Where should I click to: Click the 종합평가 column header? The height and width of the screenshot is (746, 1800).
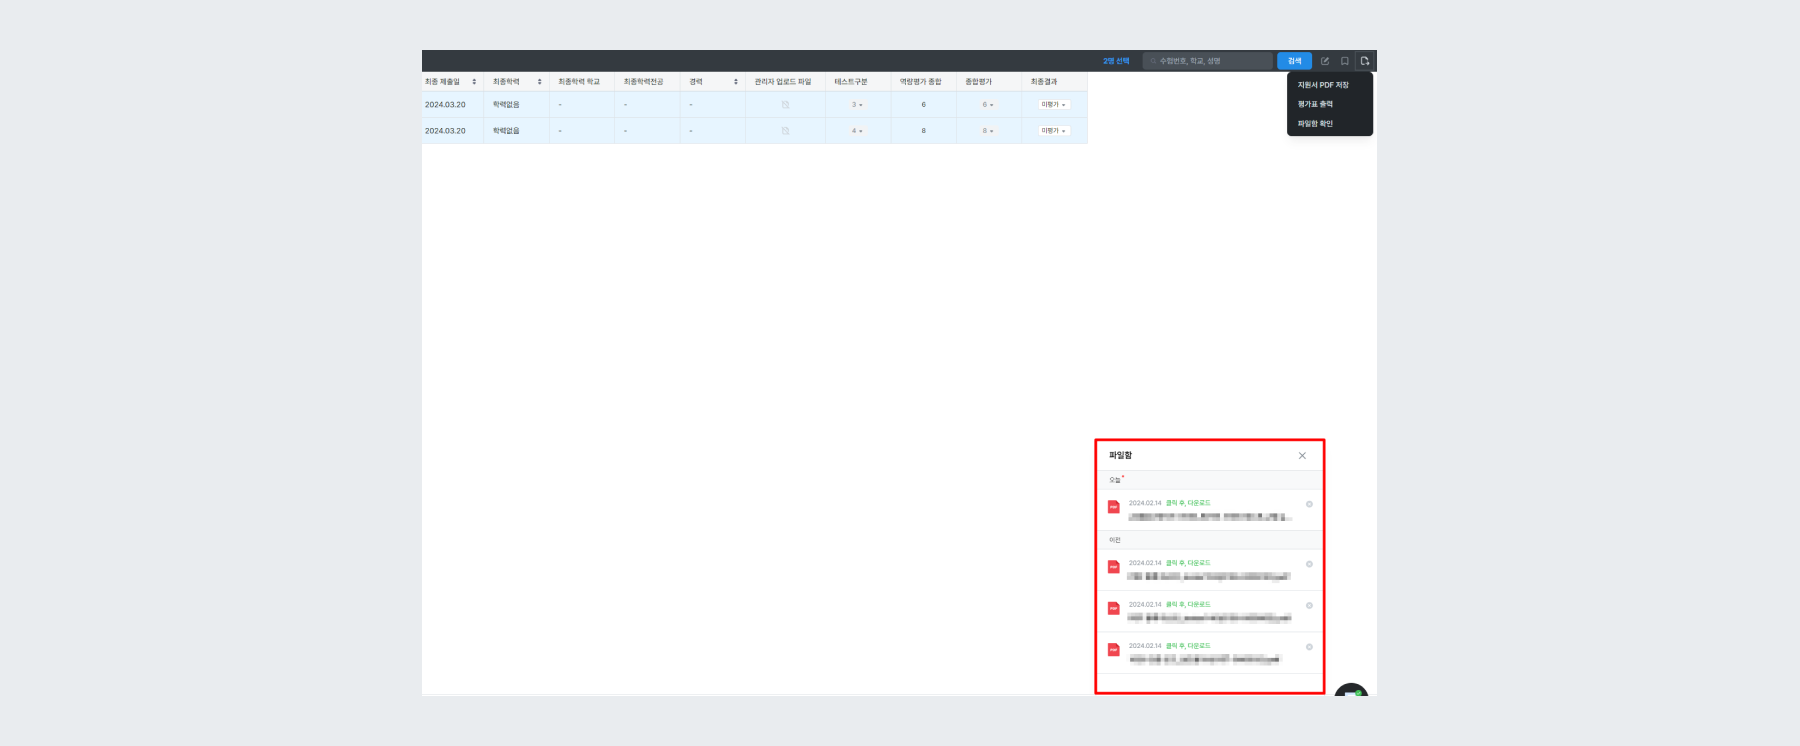(978, 82)
